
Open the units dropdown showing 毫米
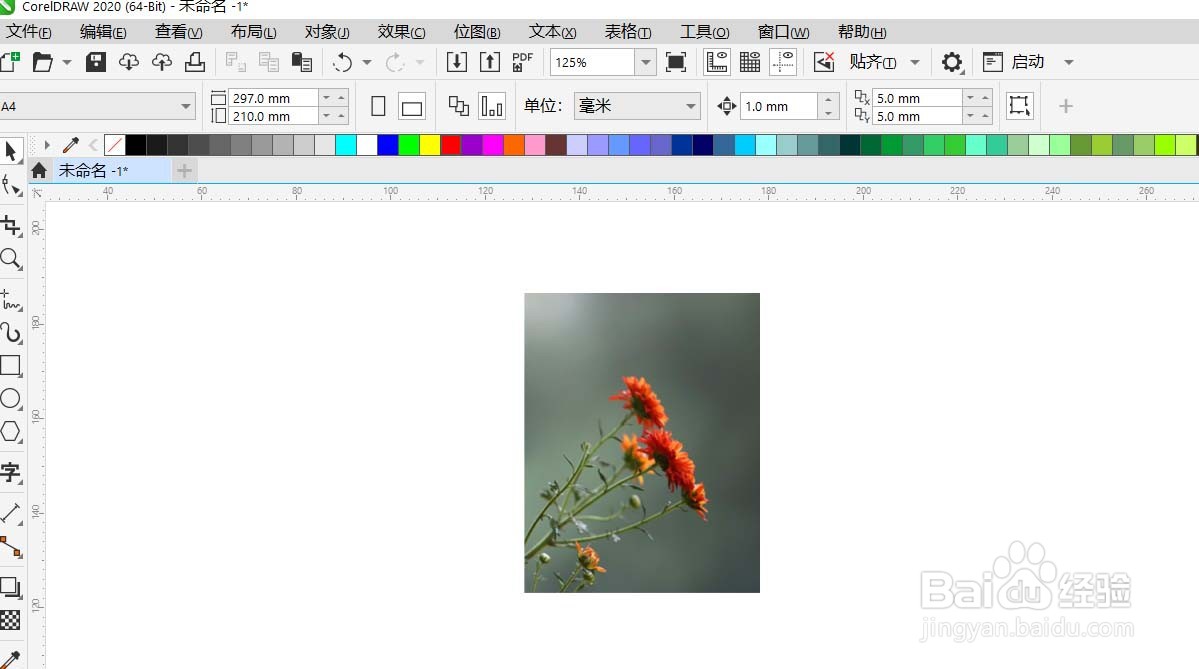[x=690, y=105]
